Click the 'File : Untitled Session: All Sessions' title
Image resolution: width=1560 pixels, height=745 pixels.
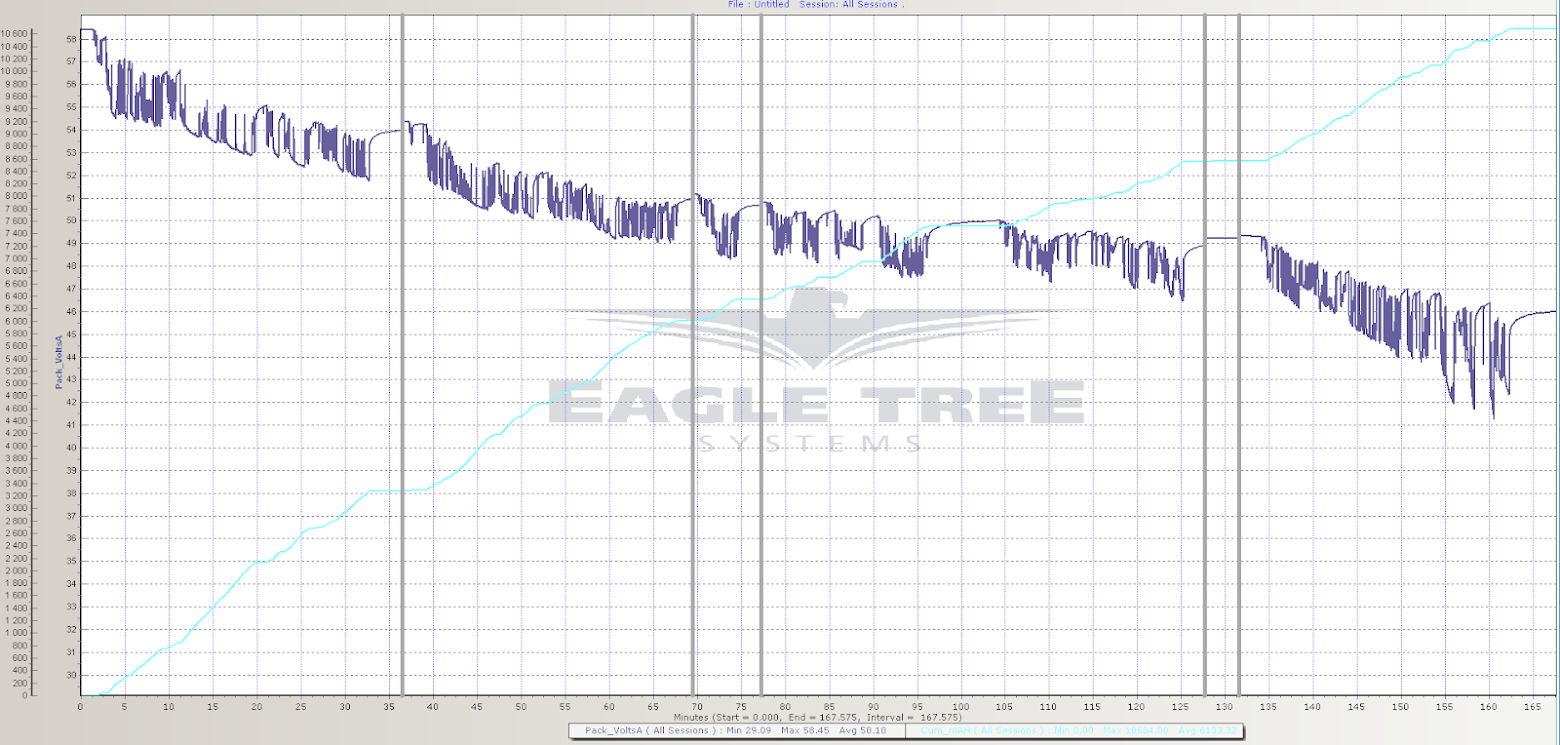point(816,4)
